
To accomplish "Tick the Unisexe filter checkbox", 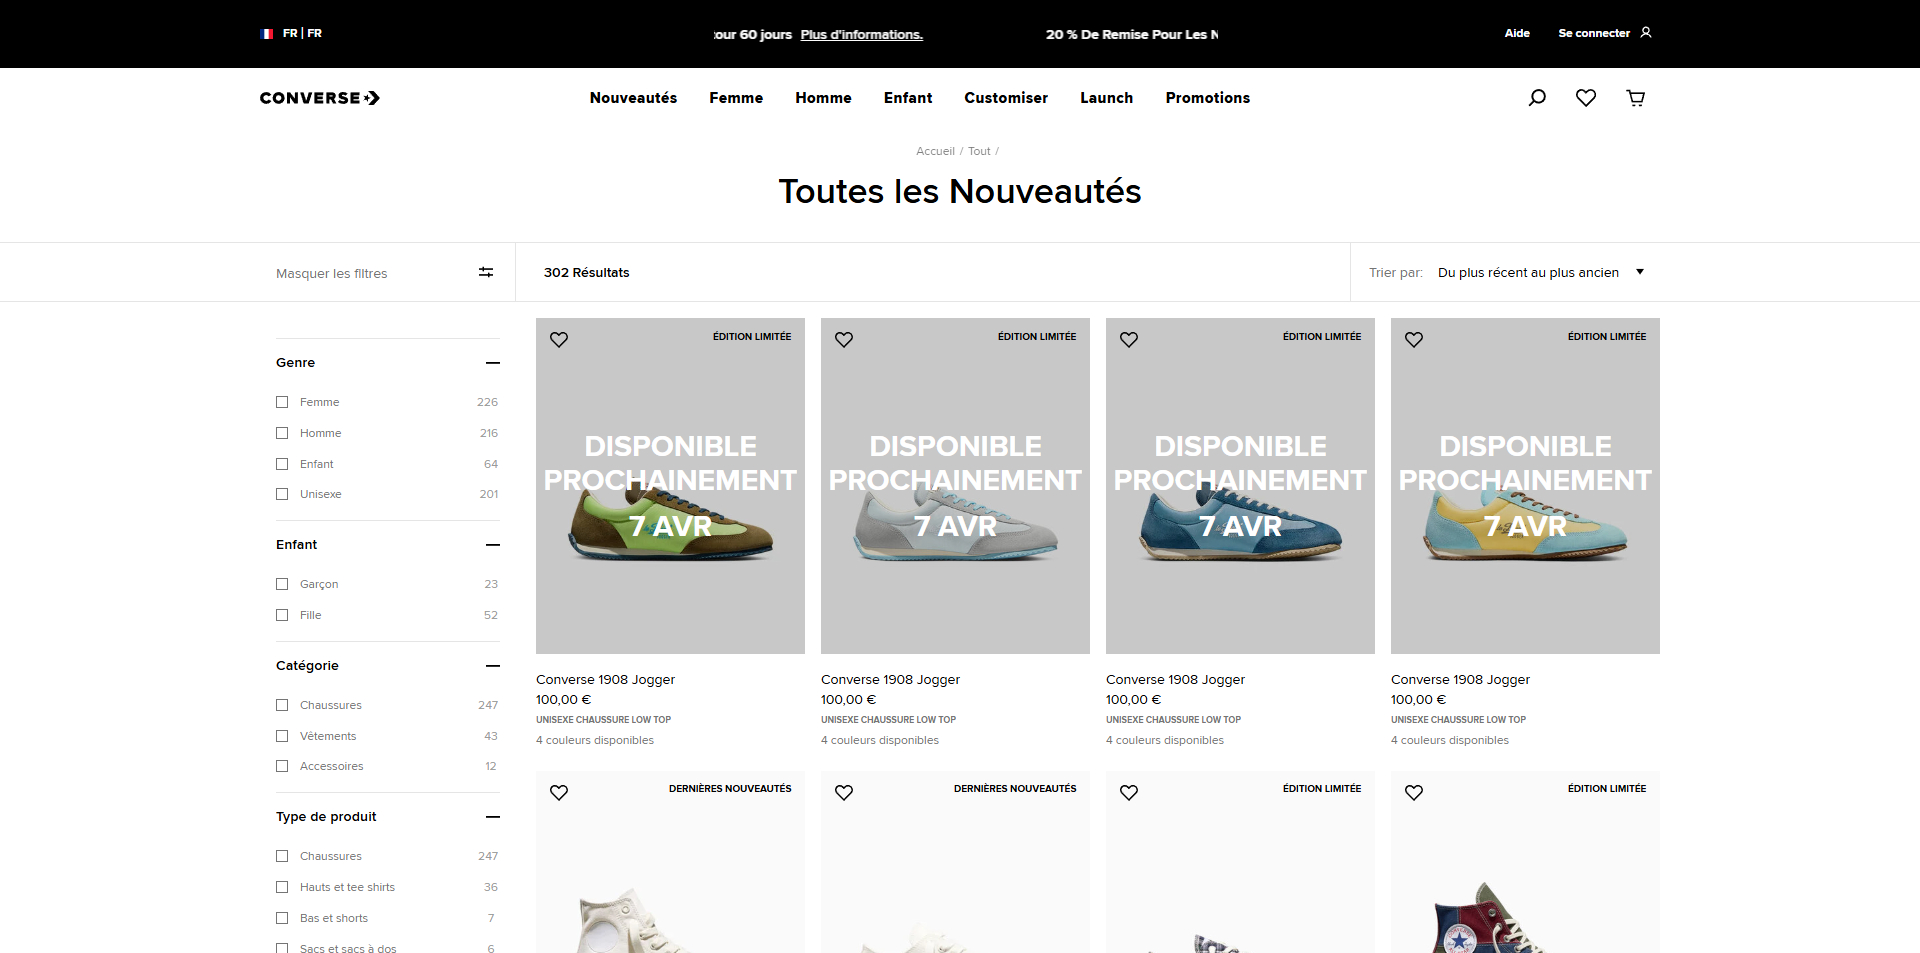I will tap(282, 494).
